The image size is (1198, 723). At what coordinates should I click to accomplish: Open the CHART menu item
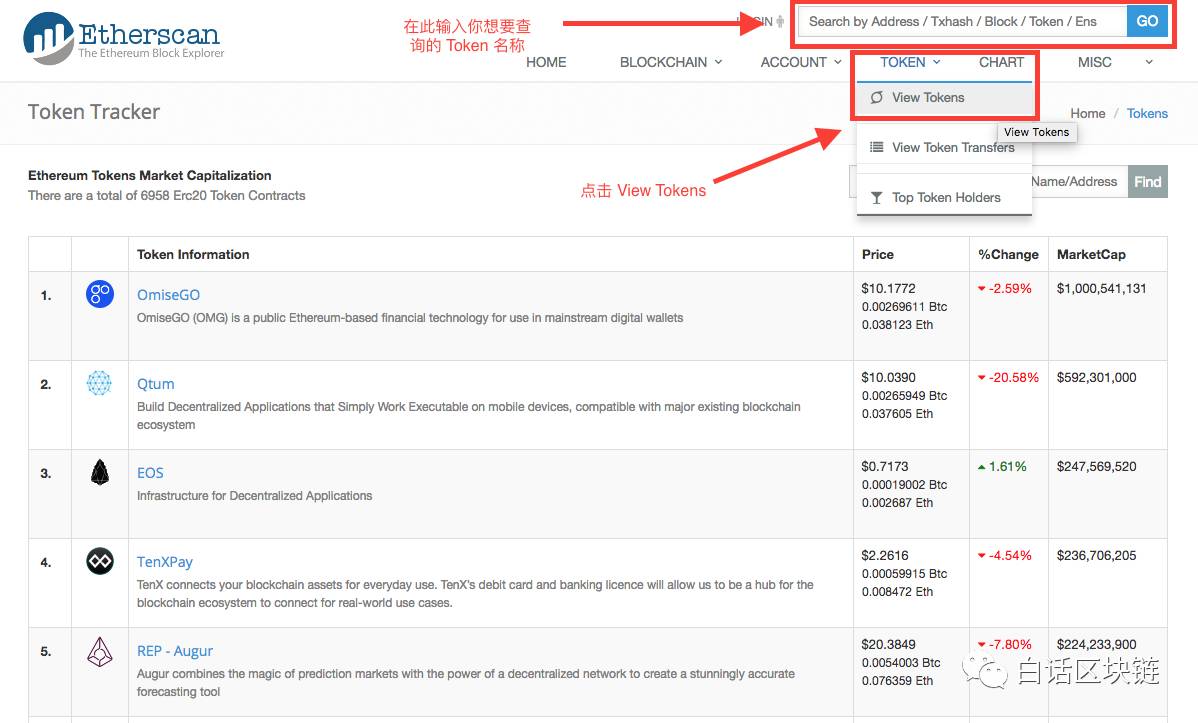pos(1001,63)
